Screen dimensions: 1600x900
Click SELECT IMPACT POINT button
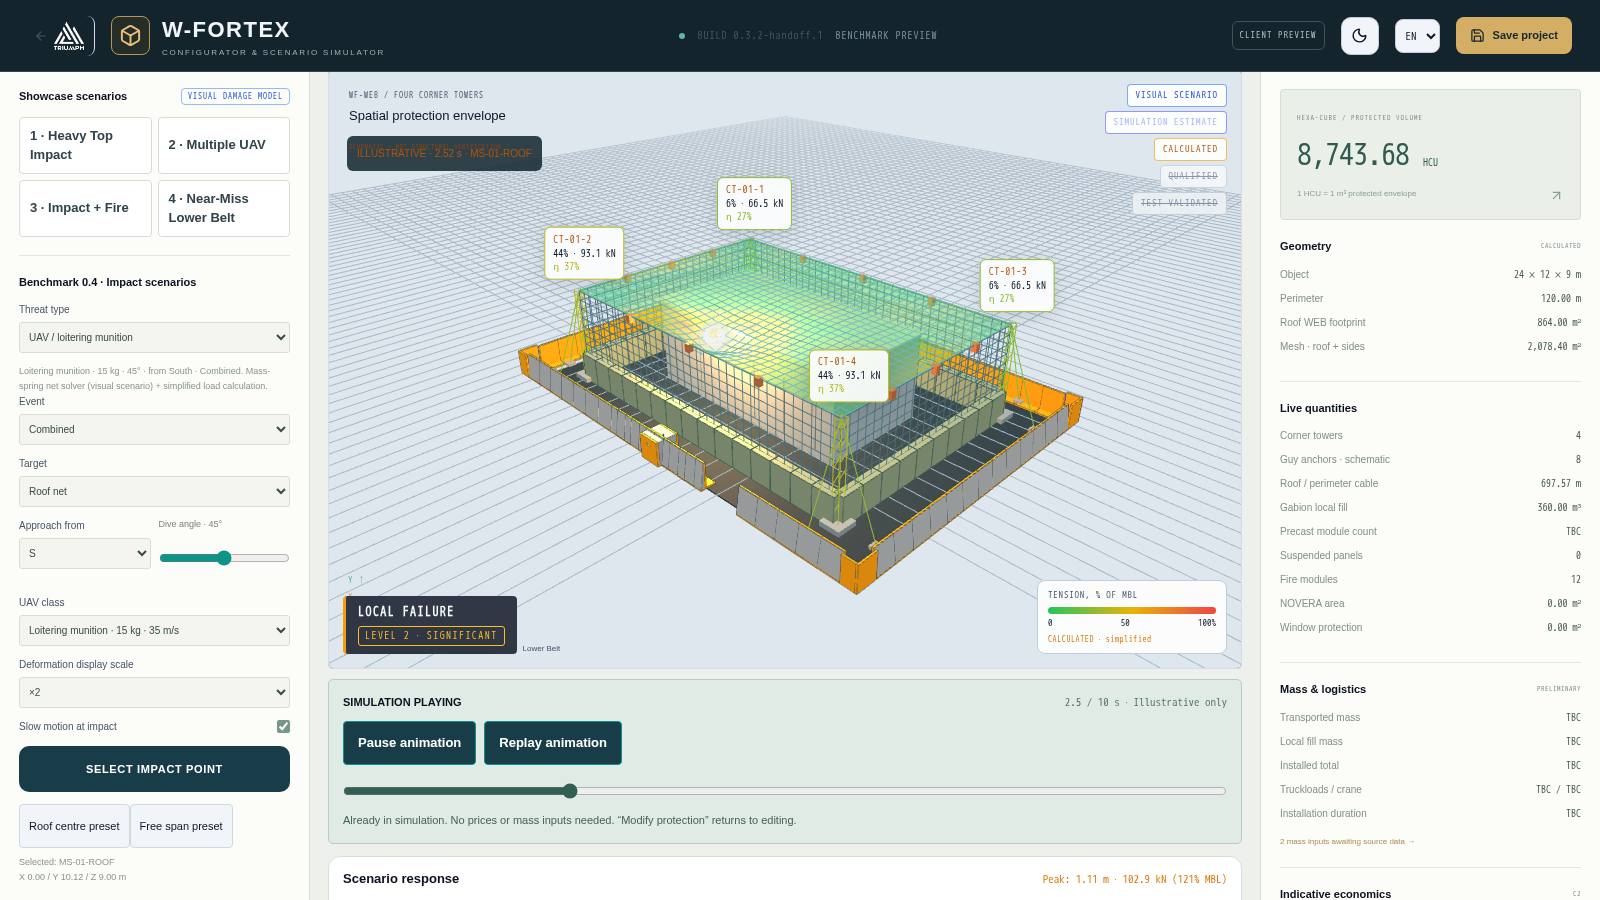[154, 769]
